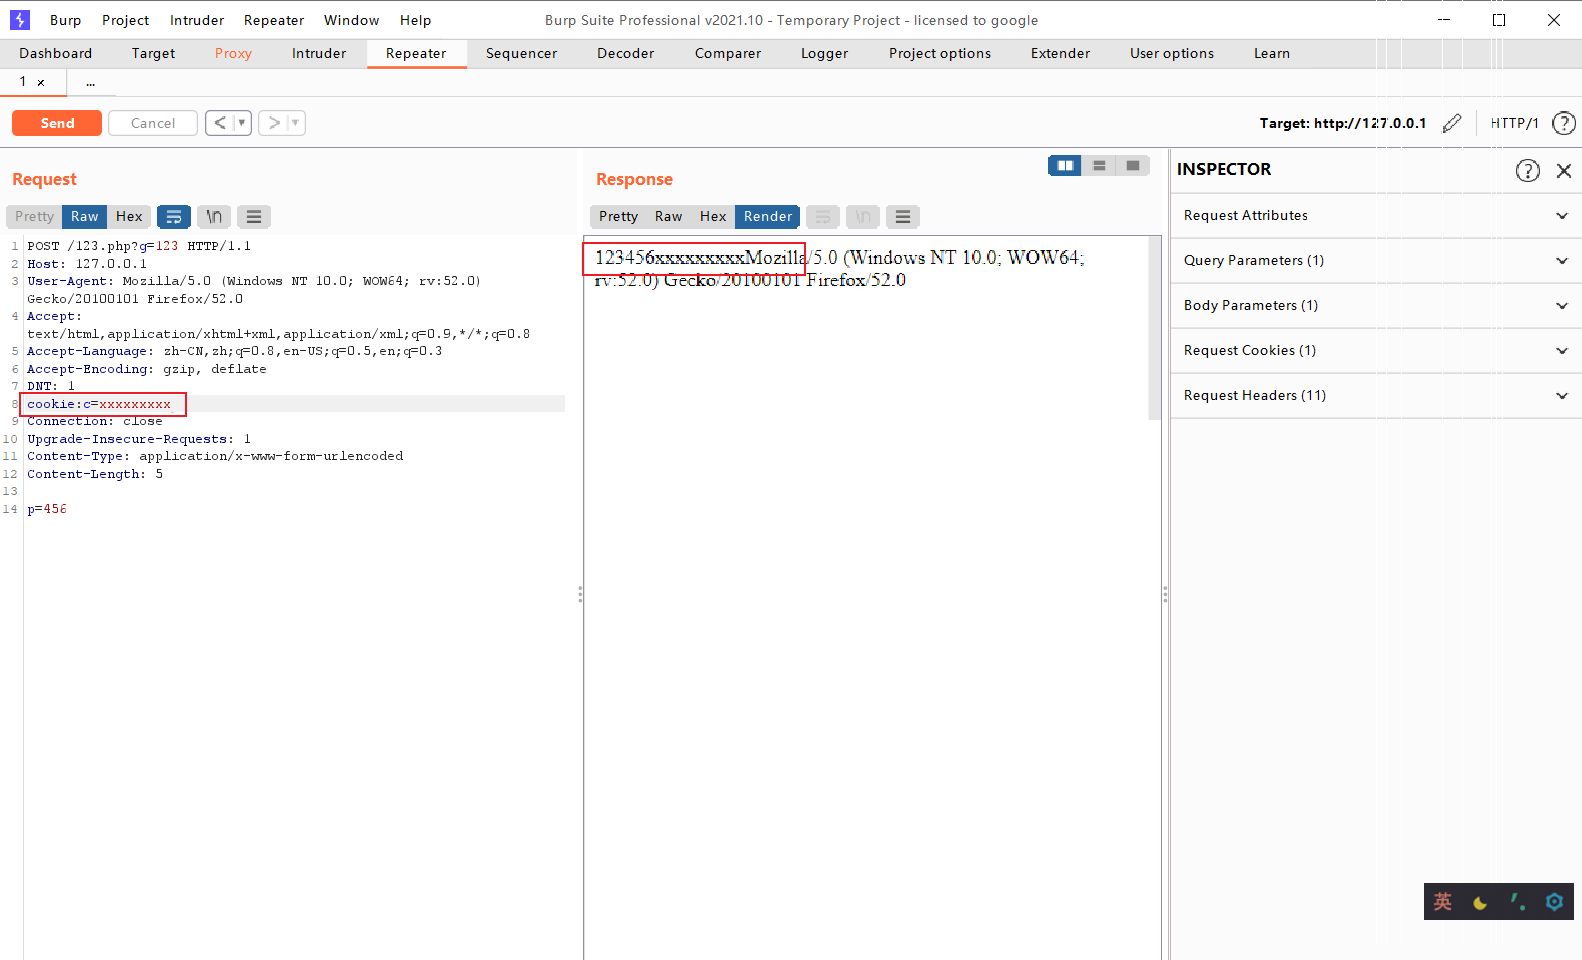Click the cookie:c=xxxxxxxxx header line
The height and width of the screenshot is (960, 1582).
(x=99, y=404)
